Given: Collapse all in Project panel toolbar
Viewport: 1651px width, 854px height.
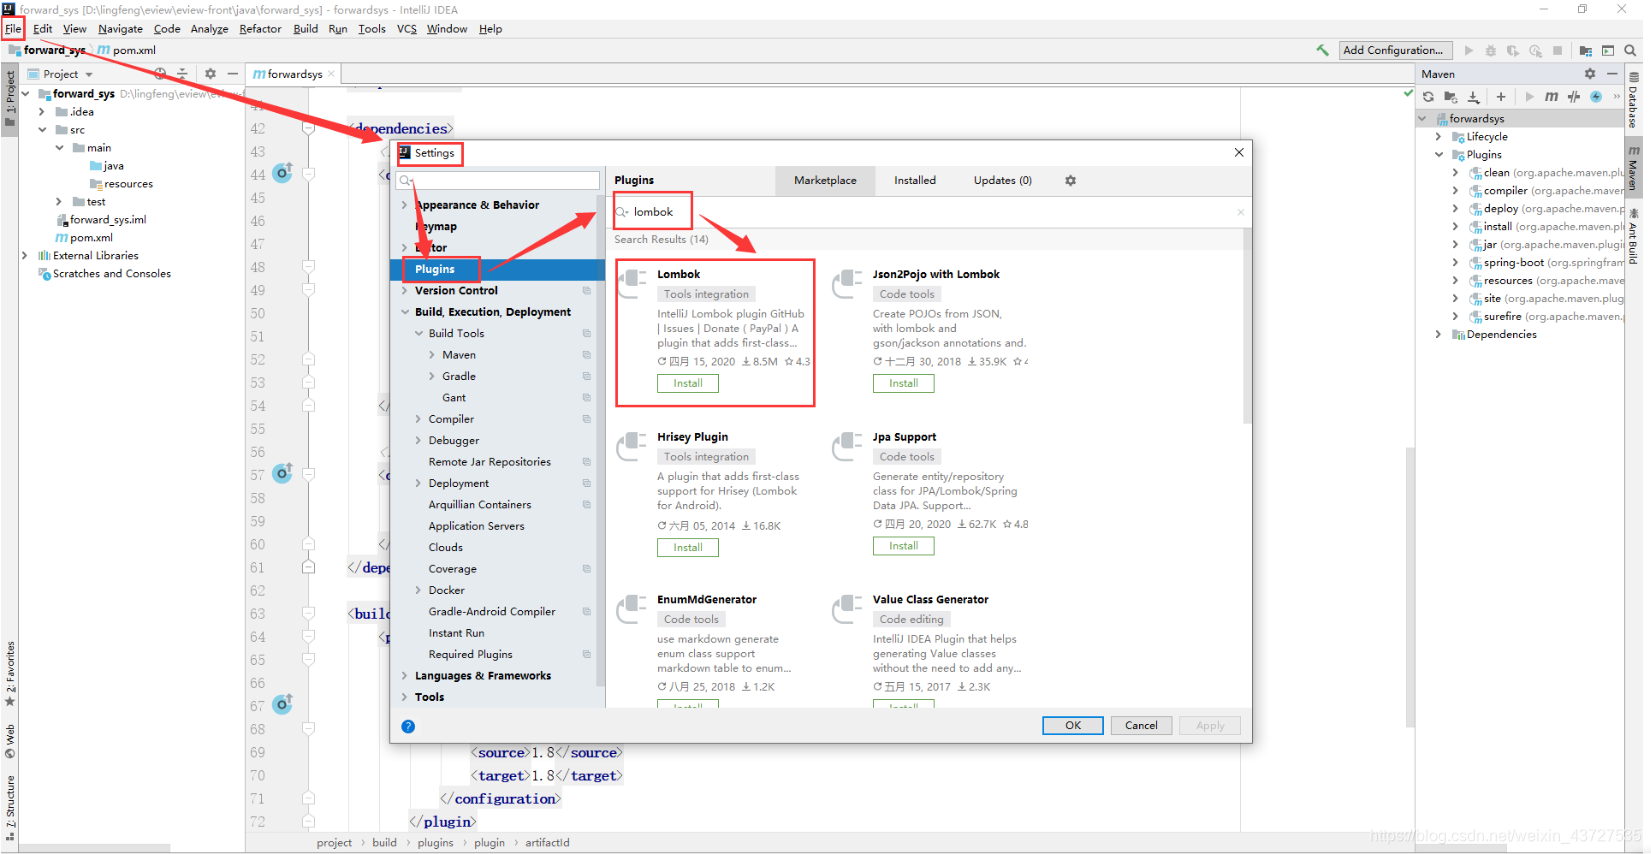Looking at the screenshot, I should click(182, 74).
